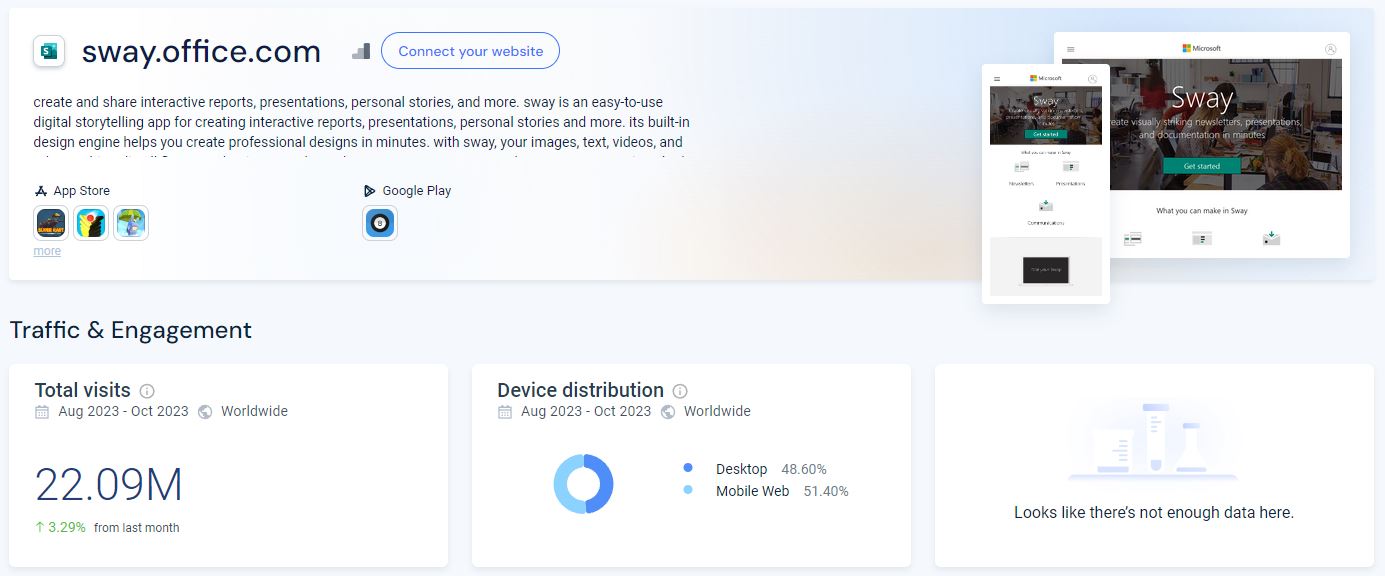This screenshot has width=1385, height=576.
Task: Show info tooltip for Total visits
Action: click(147, 391)
